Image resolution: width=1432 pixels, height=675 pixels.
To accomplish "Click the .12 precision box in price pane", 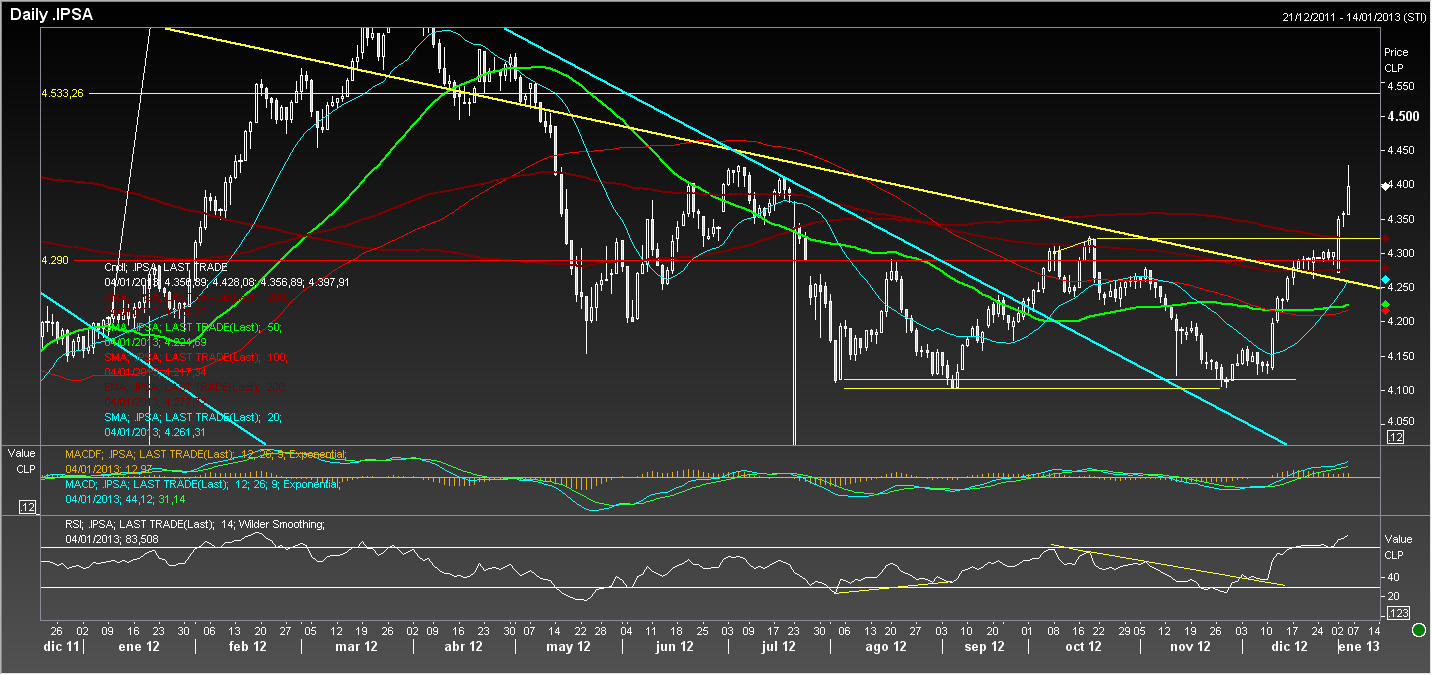I will tap(1396, 437).
